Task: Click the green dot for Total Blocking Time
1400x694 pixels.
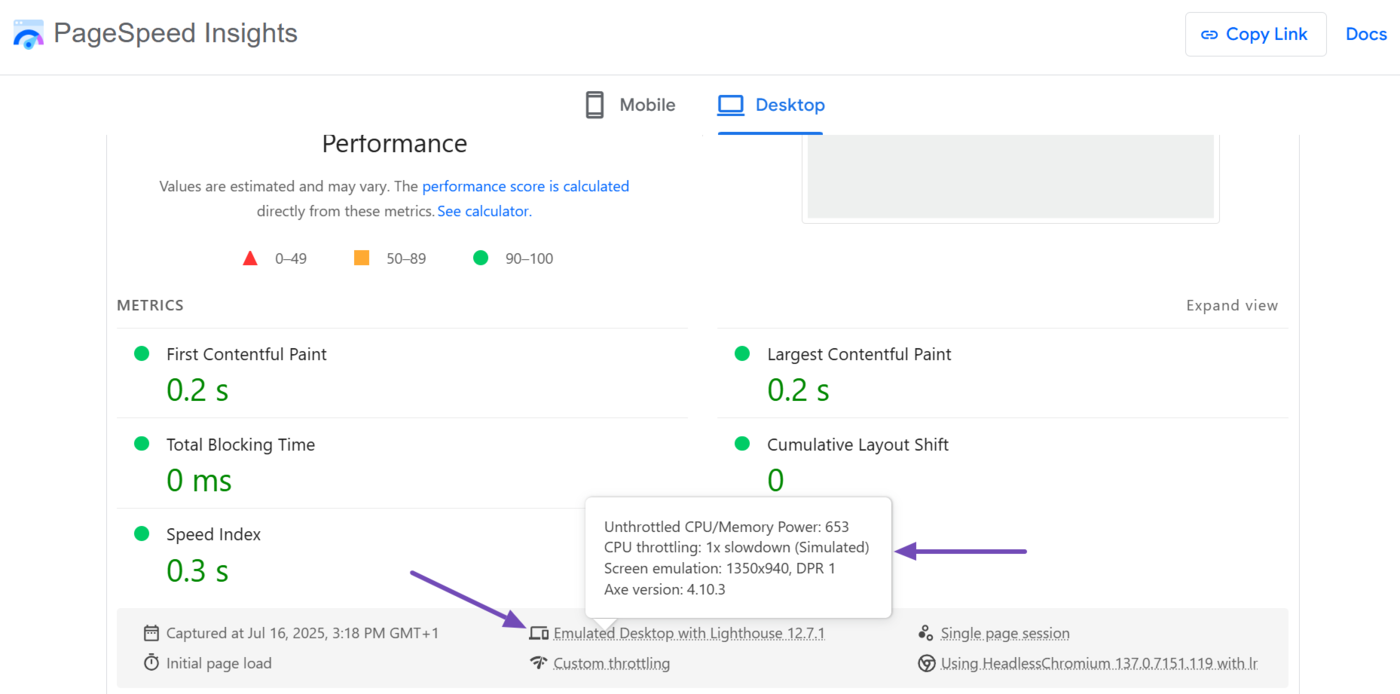Action: click(x=142, y=443)
